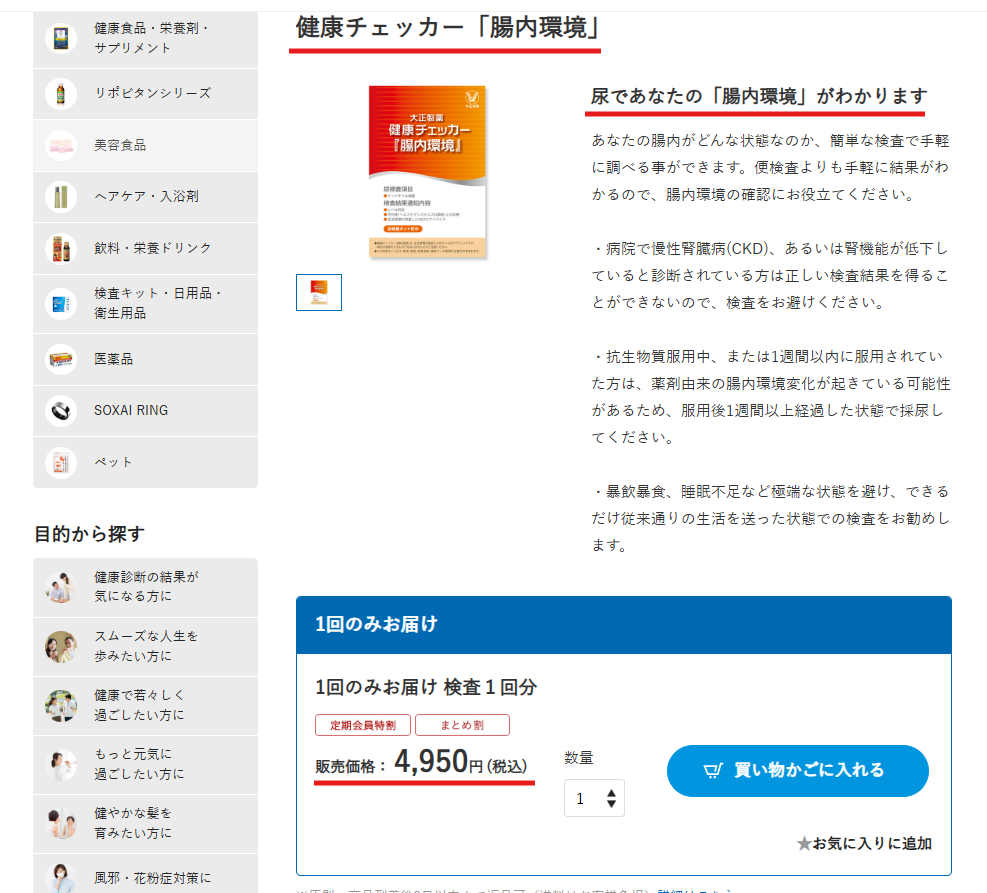Click the 販売価格 4,950円 price text
Screen dimensions: 987x893
(x=422, y=763)
